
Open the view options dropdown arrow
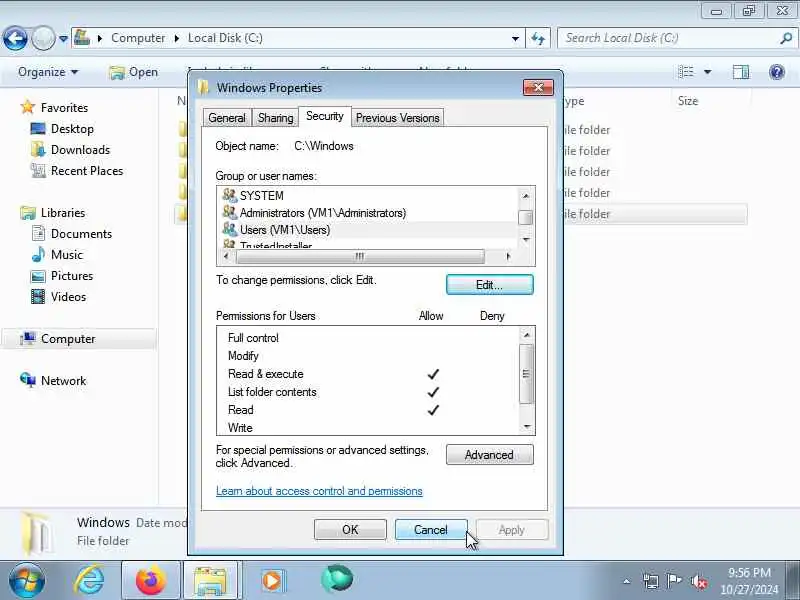pyautogui.click(x=708, y=72)
